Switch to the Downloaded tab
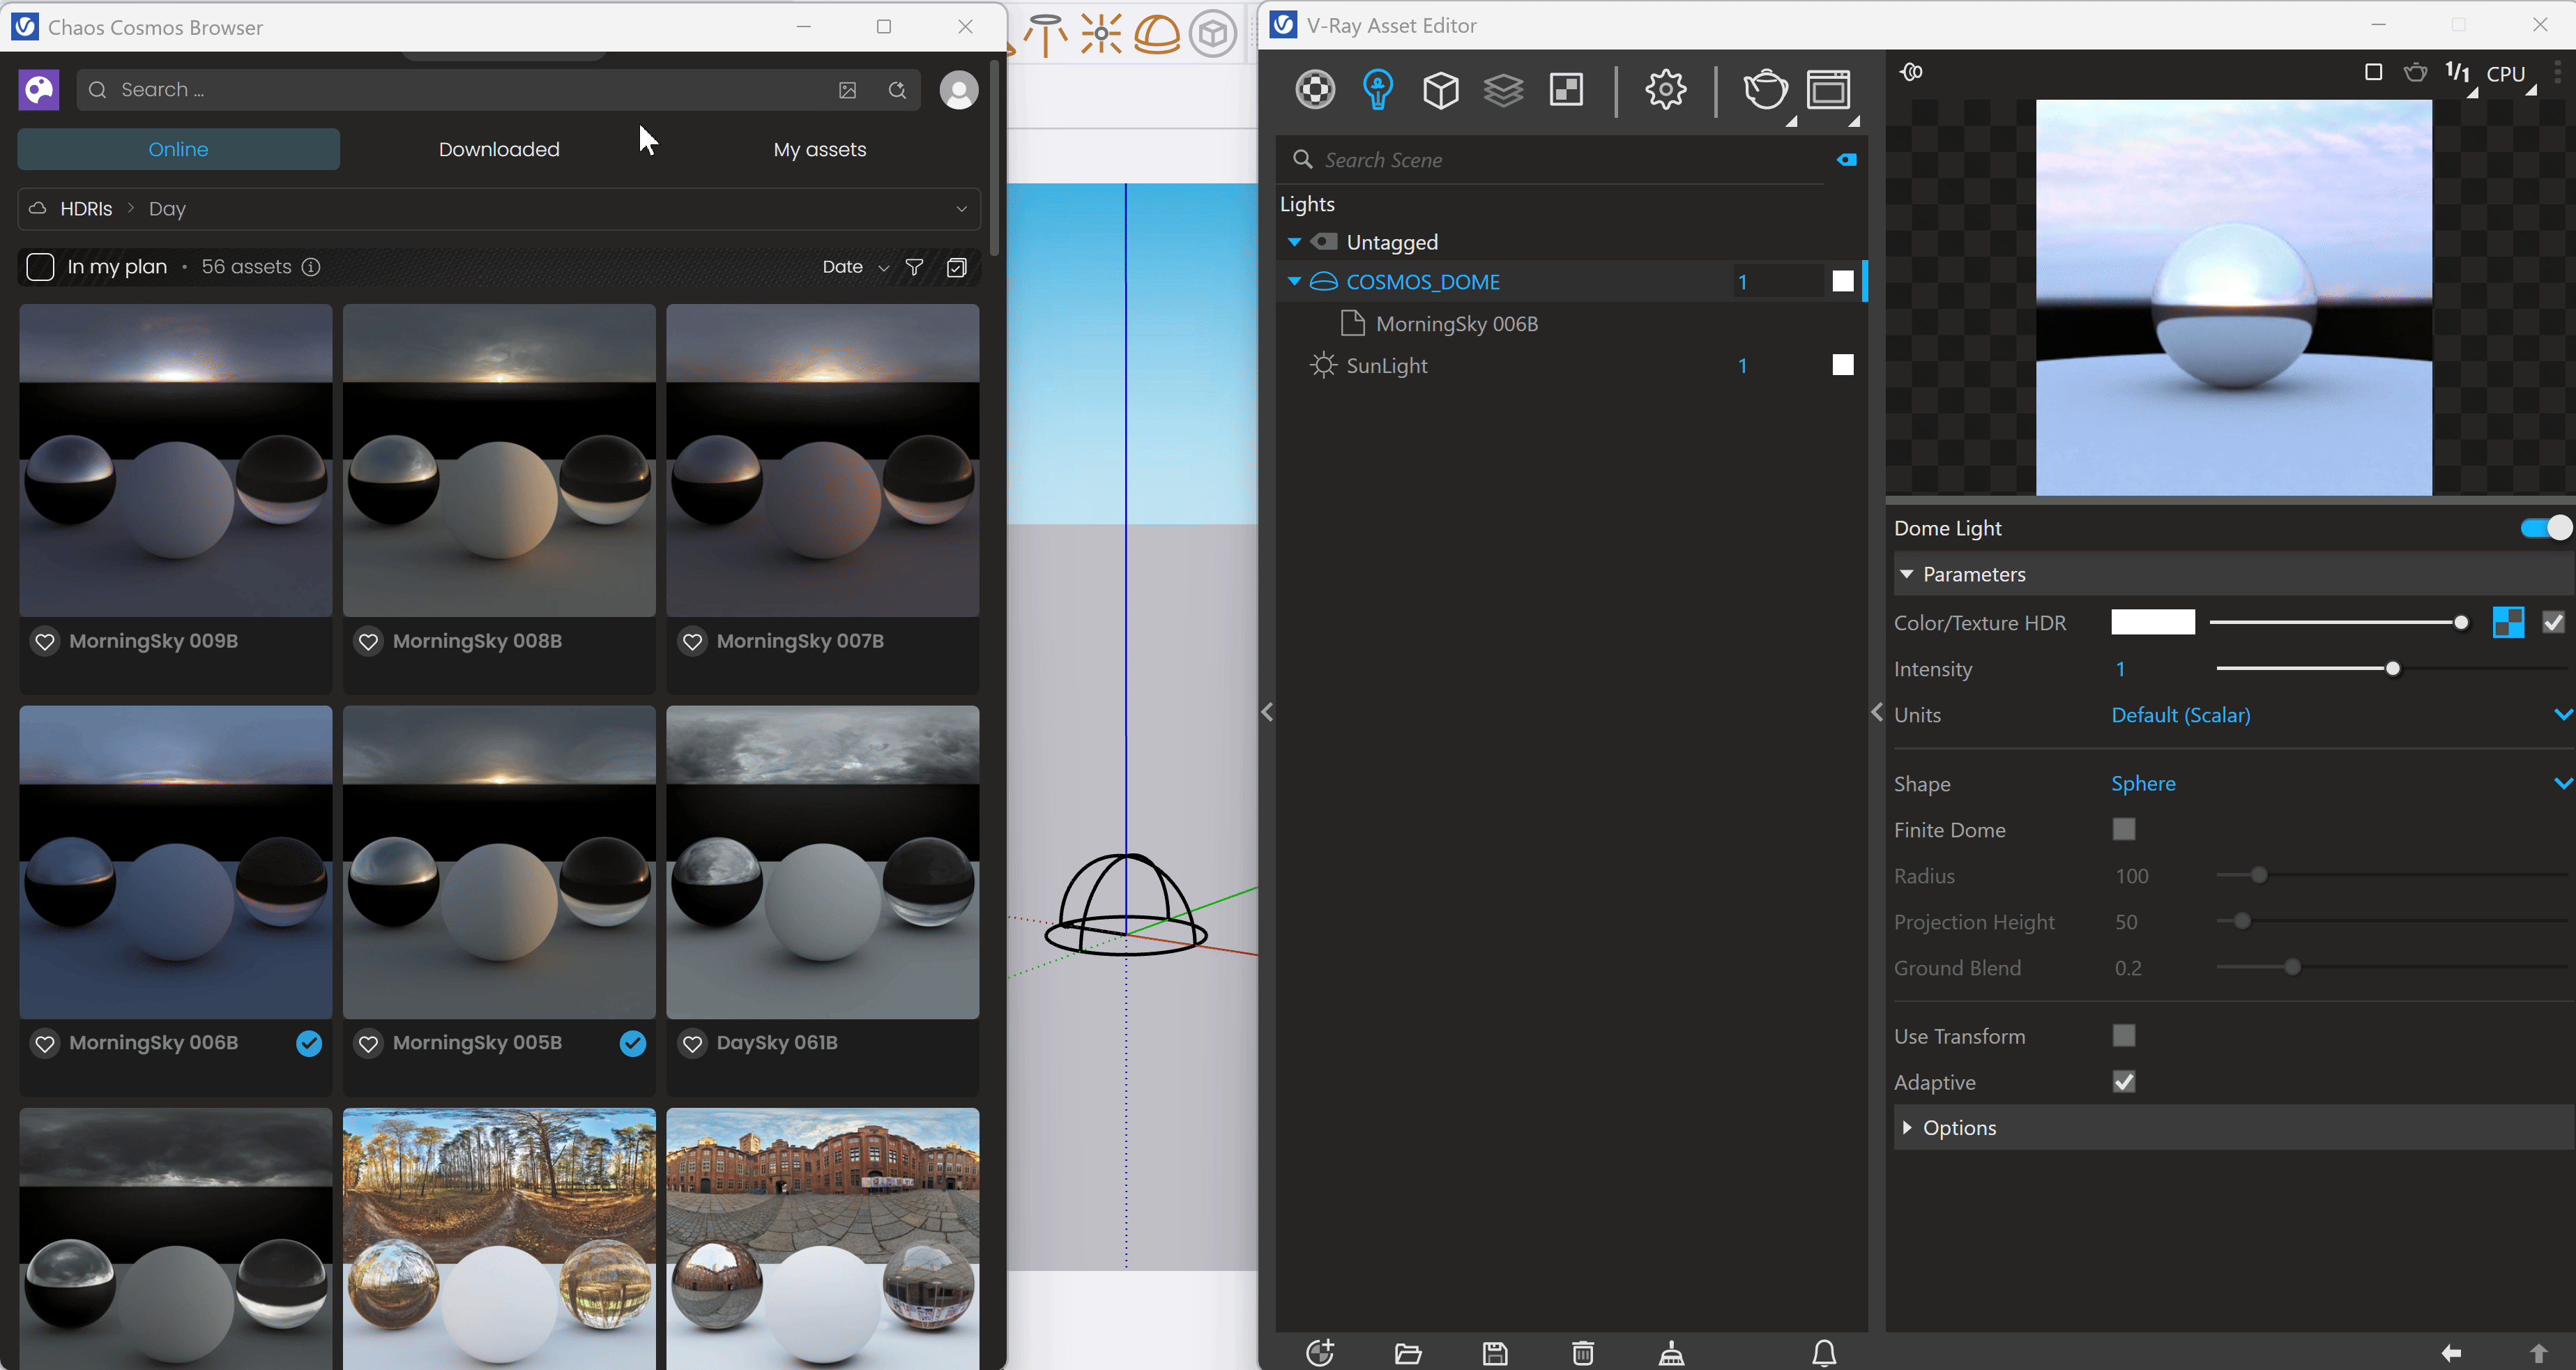This screenshot has width=2576, height=1370. pyautogui.click(x=499, y=150)
